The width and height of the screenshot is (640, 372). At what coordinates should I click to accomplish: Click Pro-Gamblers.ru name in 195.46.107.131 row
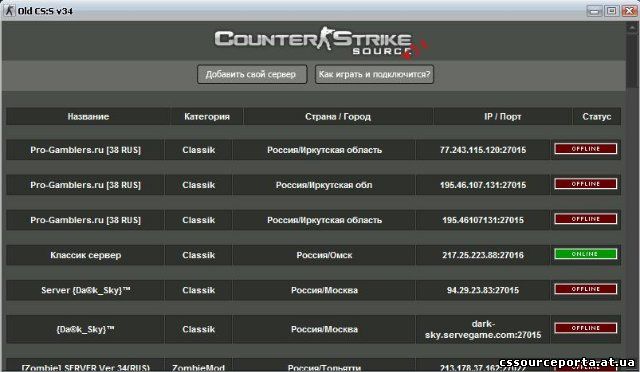86,185
